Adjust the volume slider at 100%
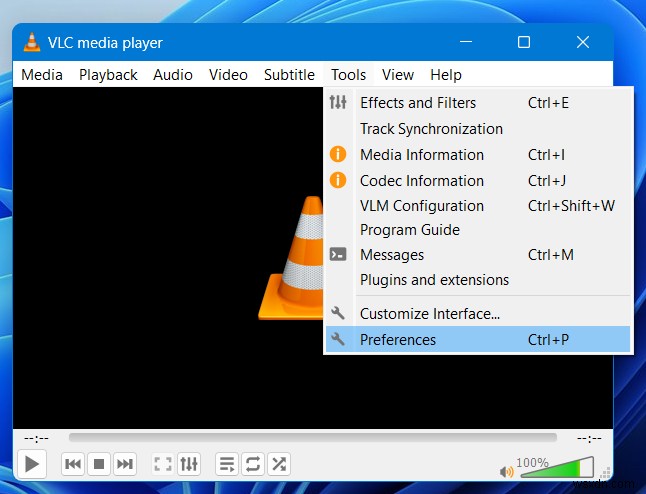This screenshot has height=494, width=646. pyautogui.click(x=557, y=468)
